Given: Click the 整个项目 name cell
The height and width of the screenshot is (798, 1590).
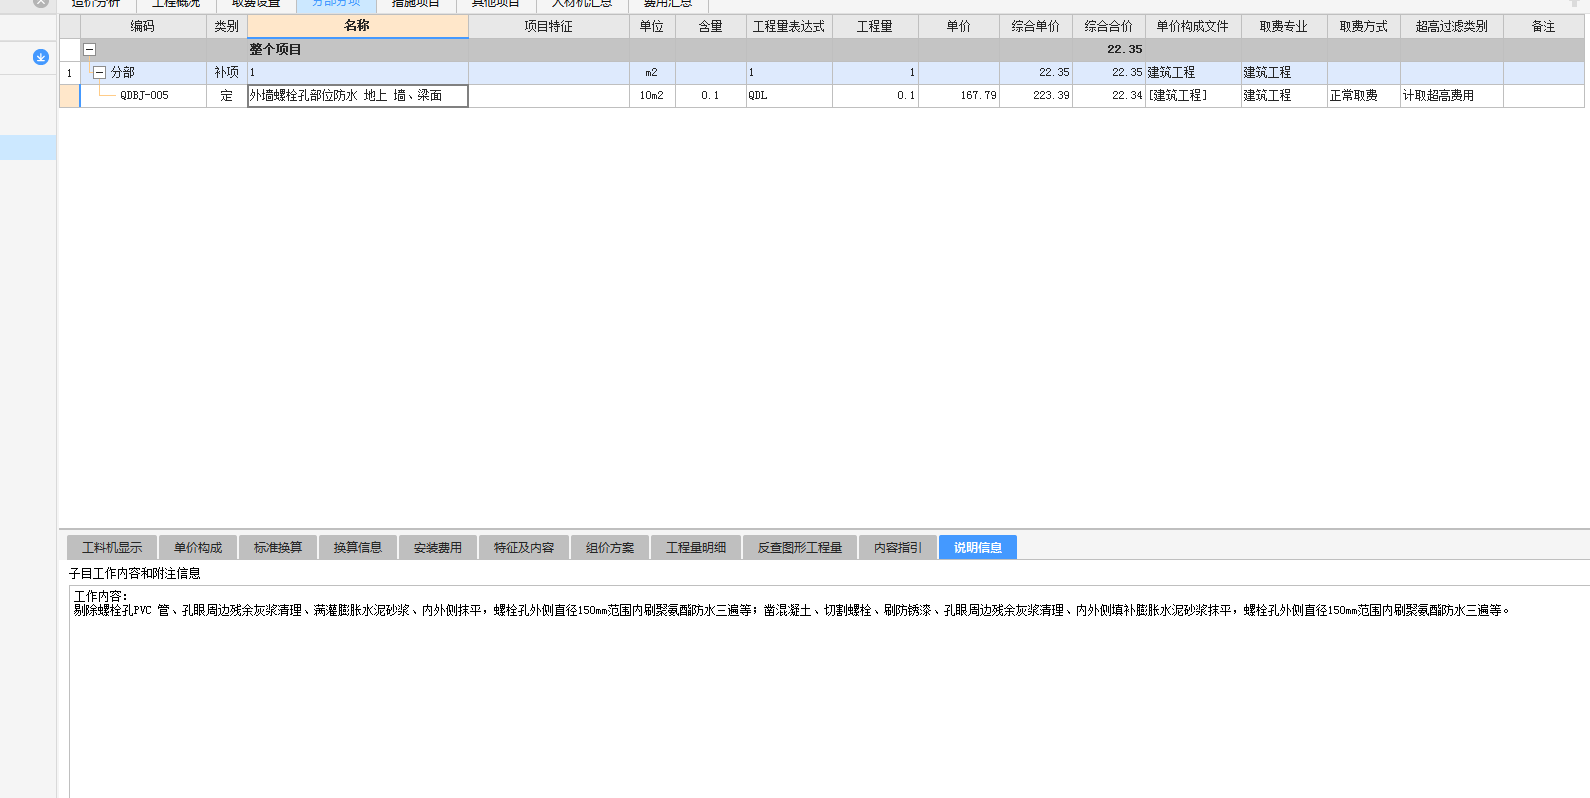Looking at the screenshot, I should [x=357, y=49].
